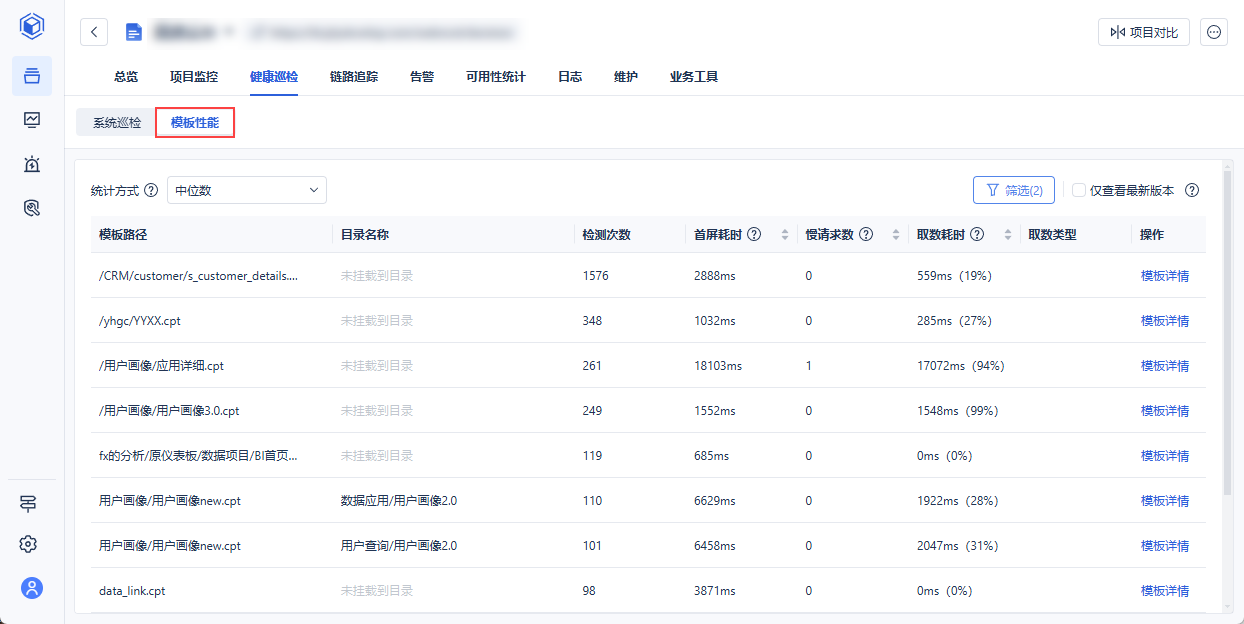Open 模板详情 for 应用详细.cpt row
This screenshot has height=624, width=1244.
tap(1165, 366)
